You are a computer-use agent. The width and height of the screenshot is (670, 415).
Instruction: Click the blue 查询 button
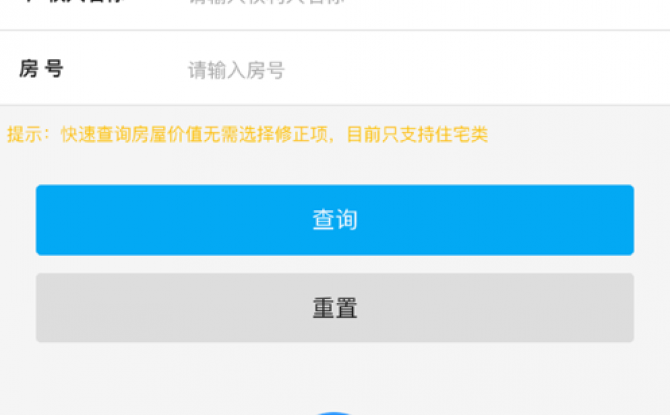click(335, 220)
